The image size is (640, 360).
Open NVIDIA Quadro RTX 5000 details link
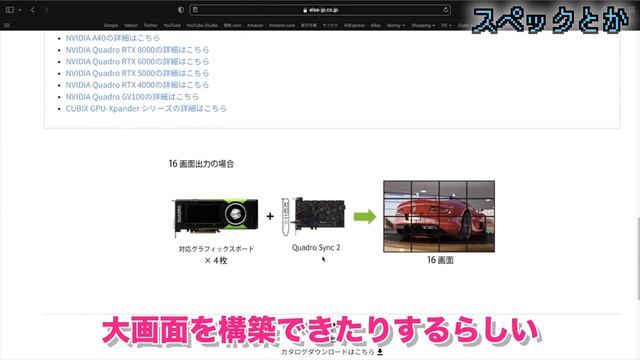pyautogui.click(x=137, y=73)
